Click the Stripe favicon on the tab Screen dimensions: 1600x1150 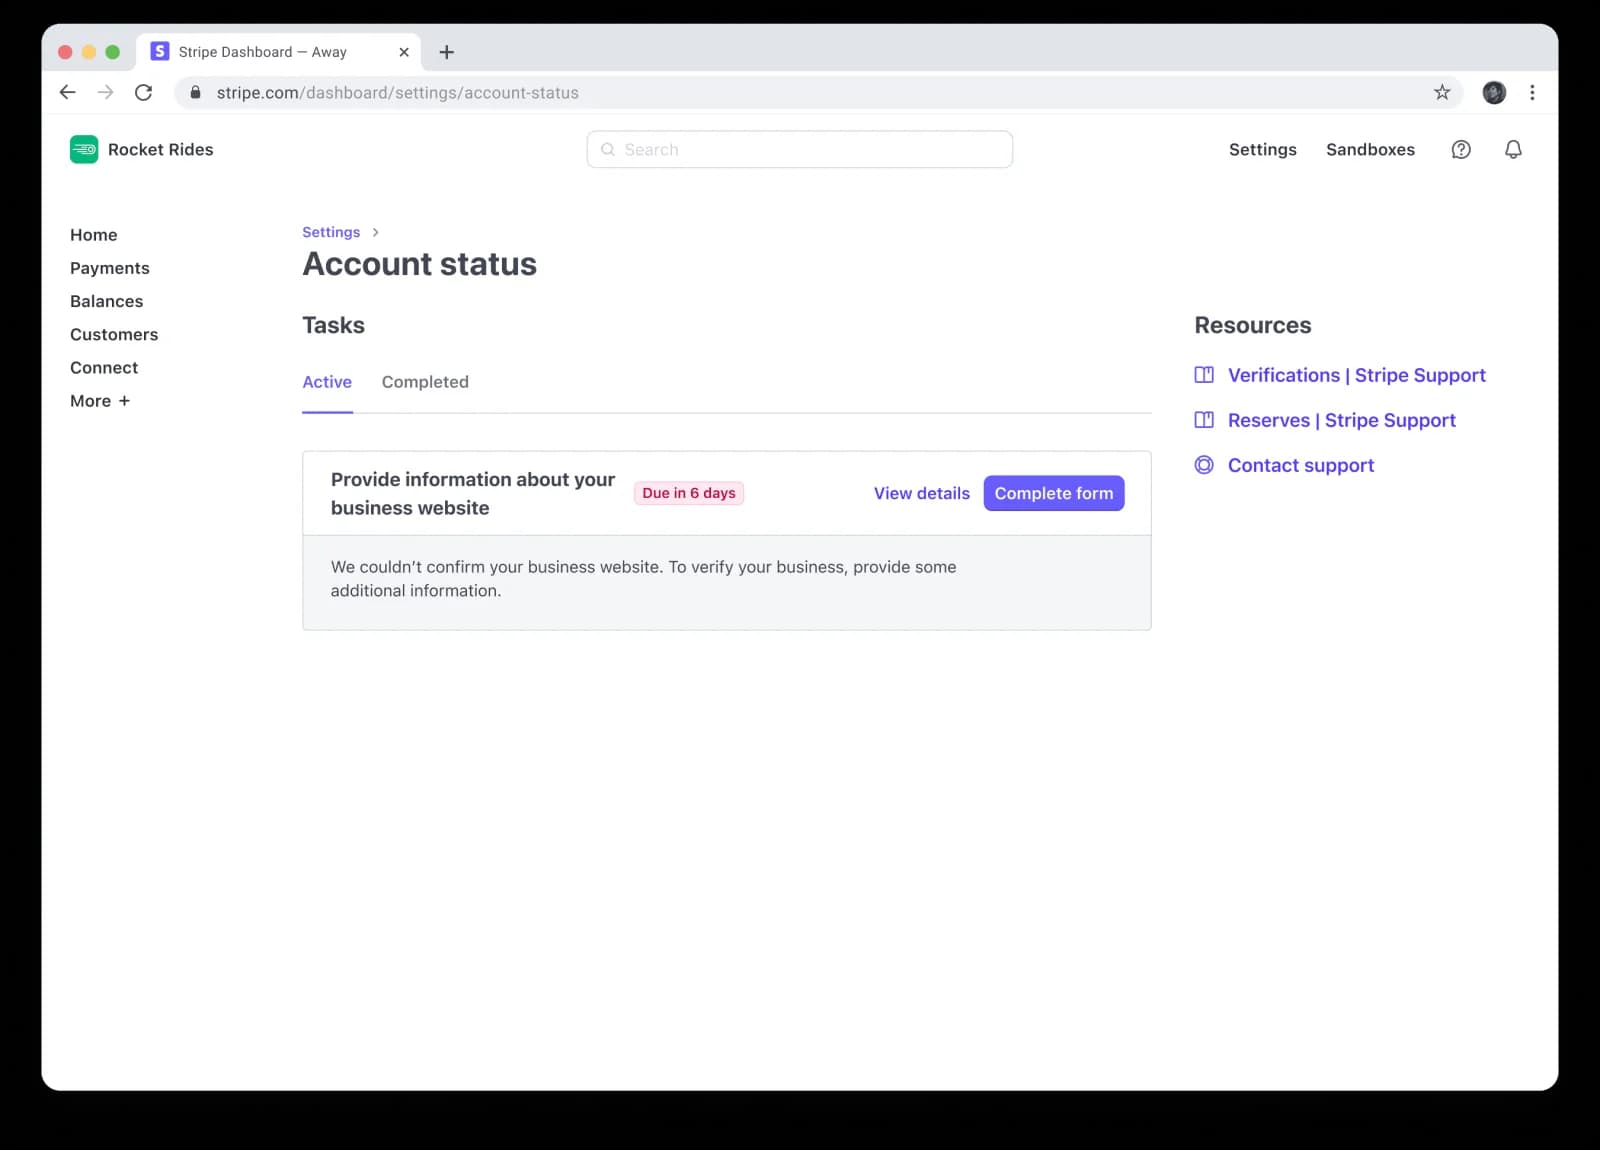pyautogui.click(x=160, y=51)
